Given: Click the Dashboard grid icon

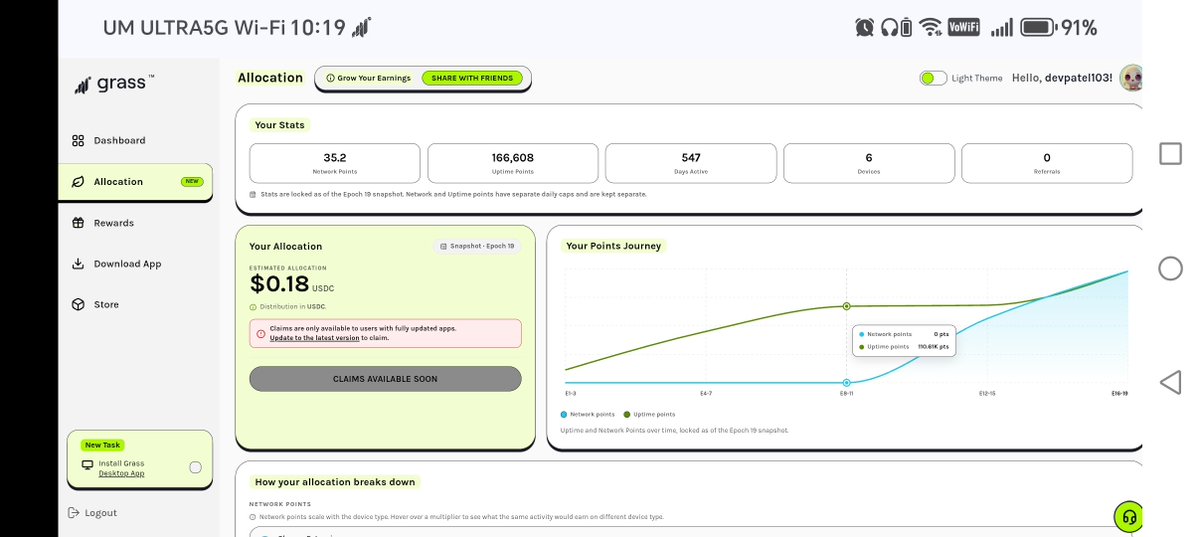Looking at the screenshot, I should [78, 141].
